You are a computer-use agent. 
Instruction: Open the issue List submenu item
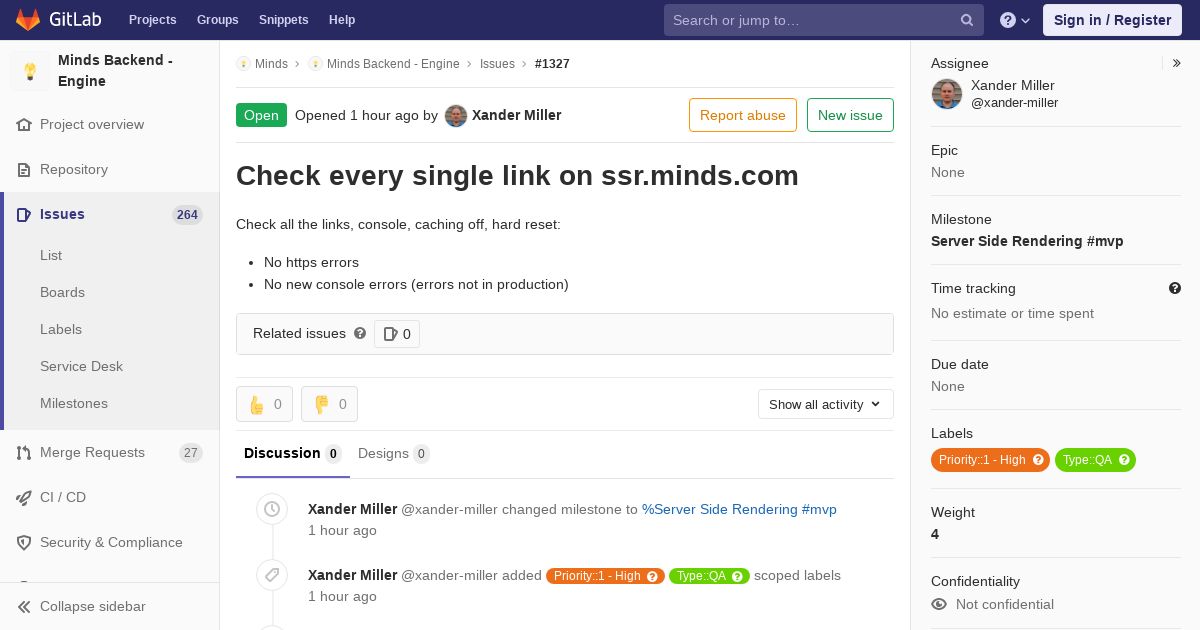51,256
